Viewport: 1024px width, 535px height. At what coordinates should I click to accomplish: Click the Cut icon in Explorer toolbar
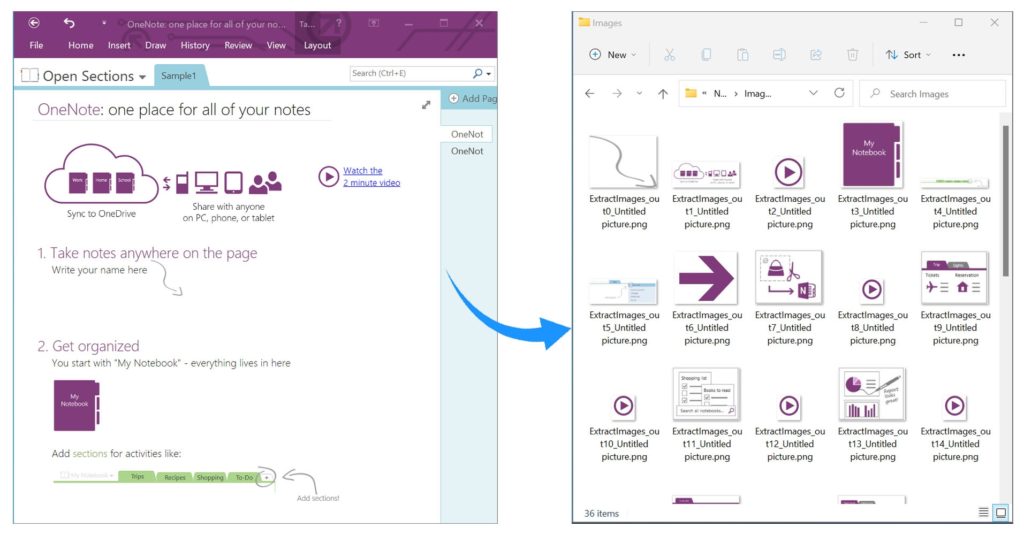point(670,55)
